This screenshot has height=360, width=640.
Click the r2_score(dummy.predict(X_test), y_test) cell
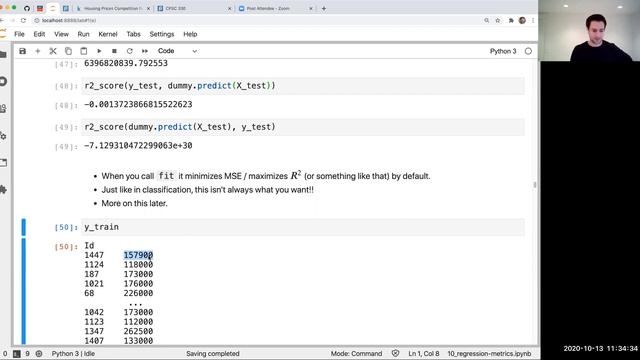tap(303, 127)
